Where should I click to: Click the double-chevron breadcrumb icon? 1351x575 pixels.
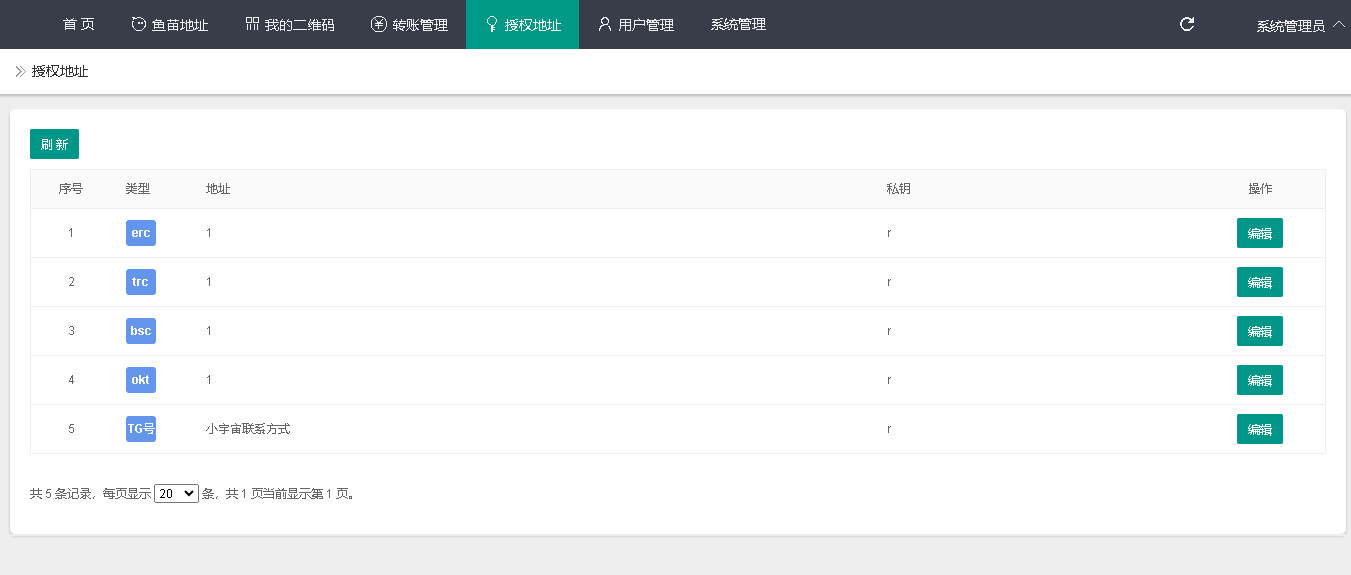(20, 71)
